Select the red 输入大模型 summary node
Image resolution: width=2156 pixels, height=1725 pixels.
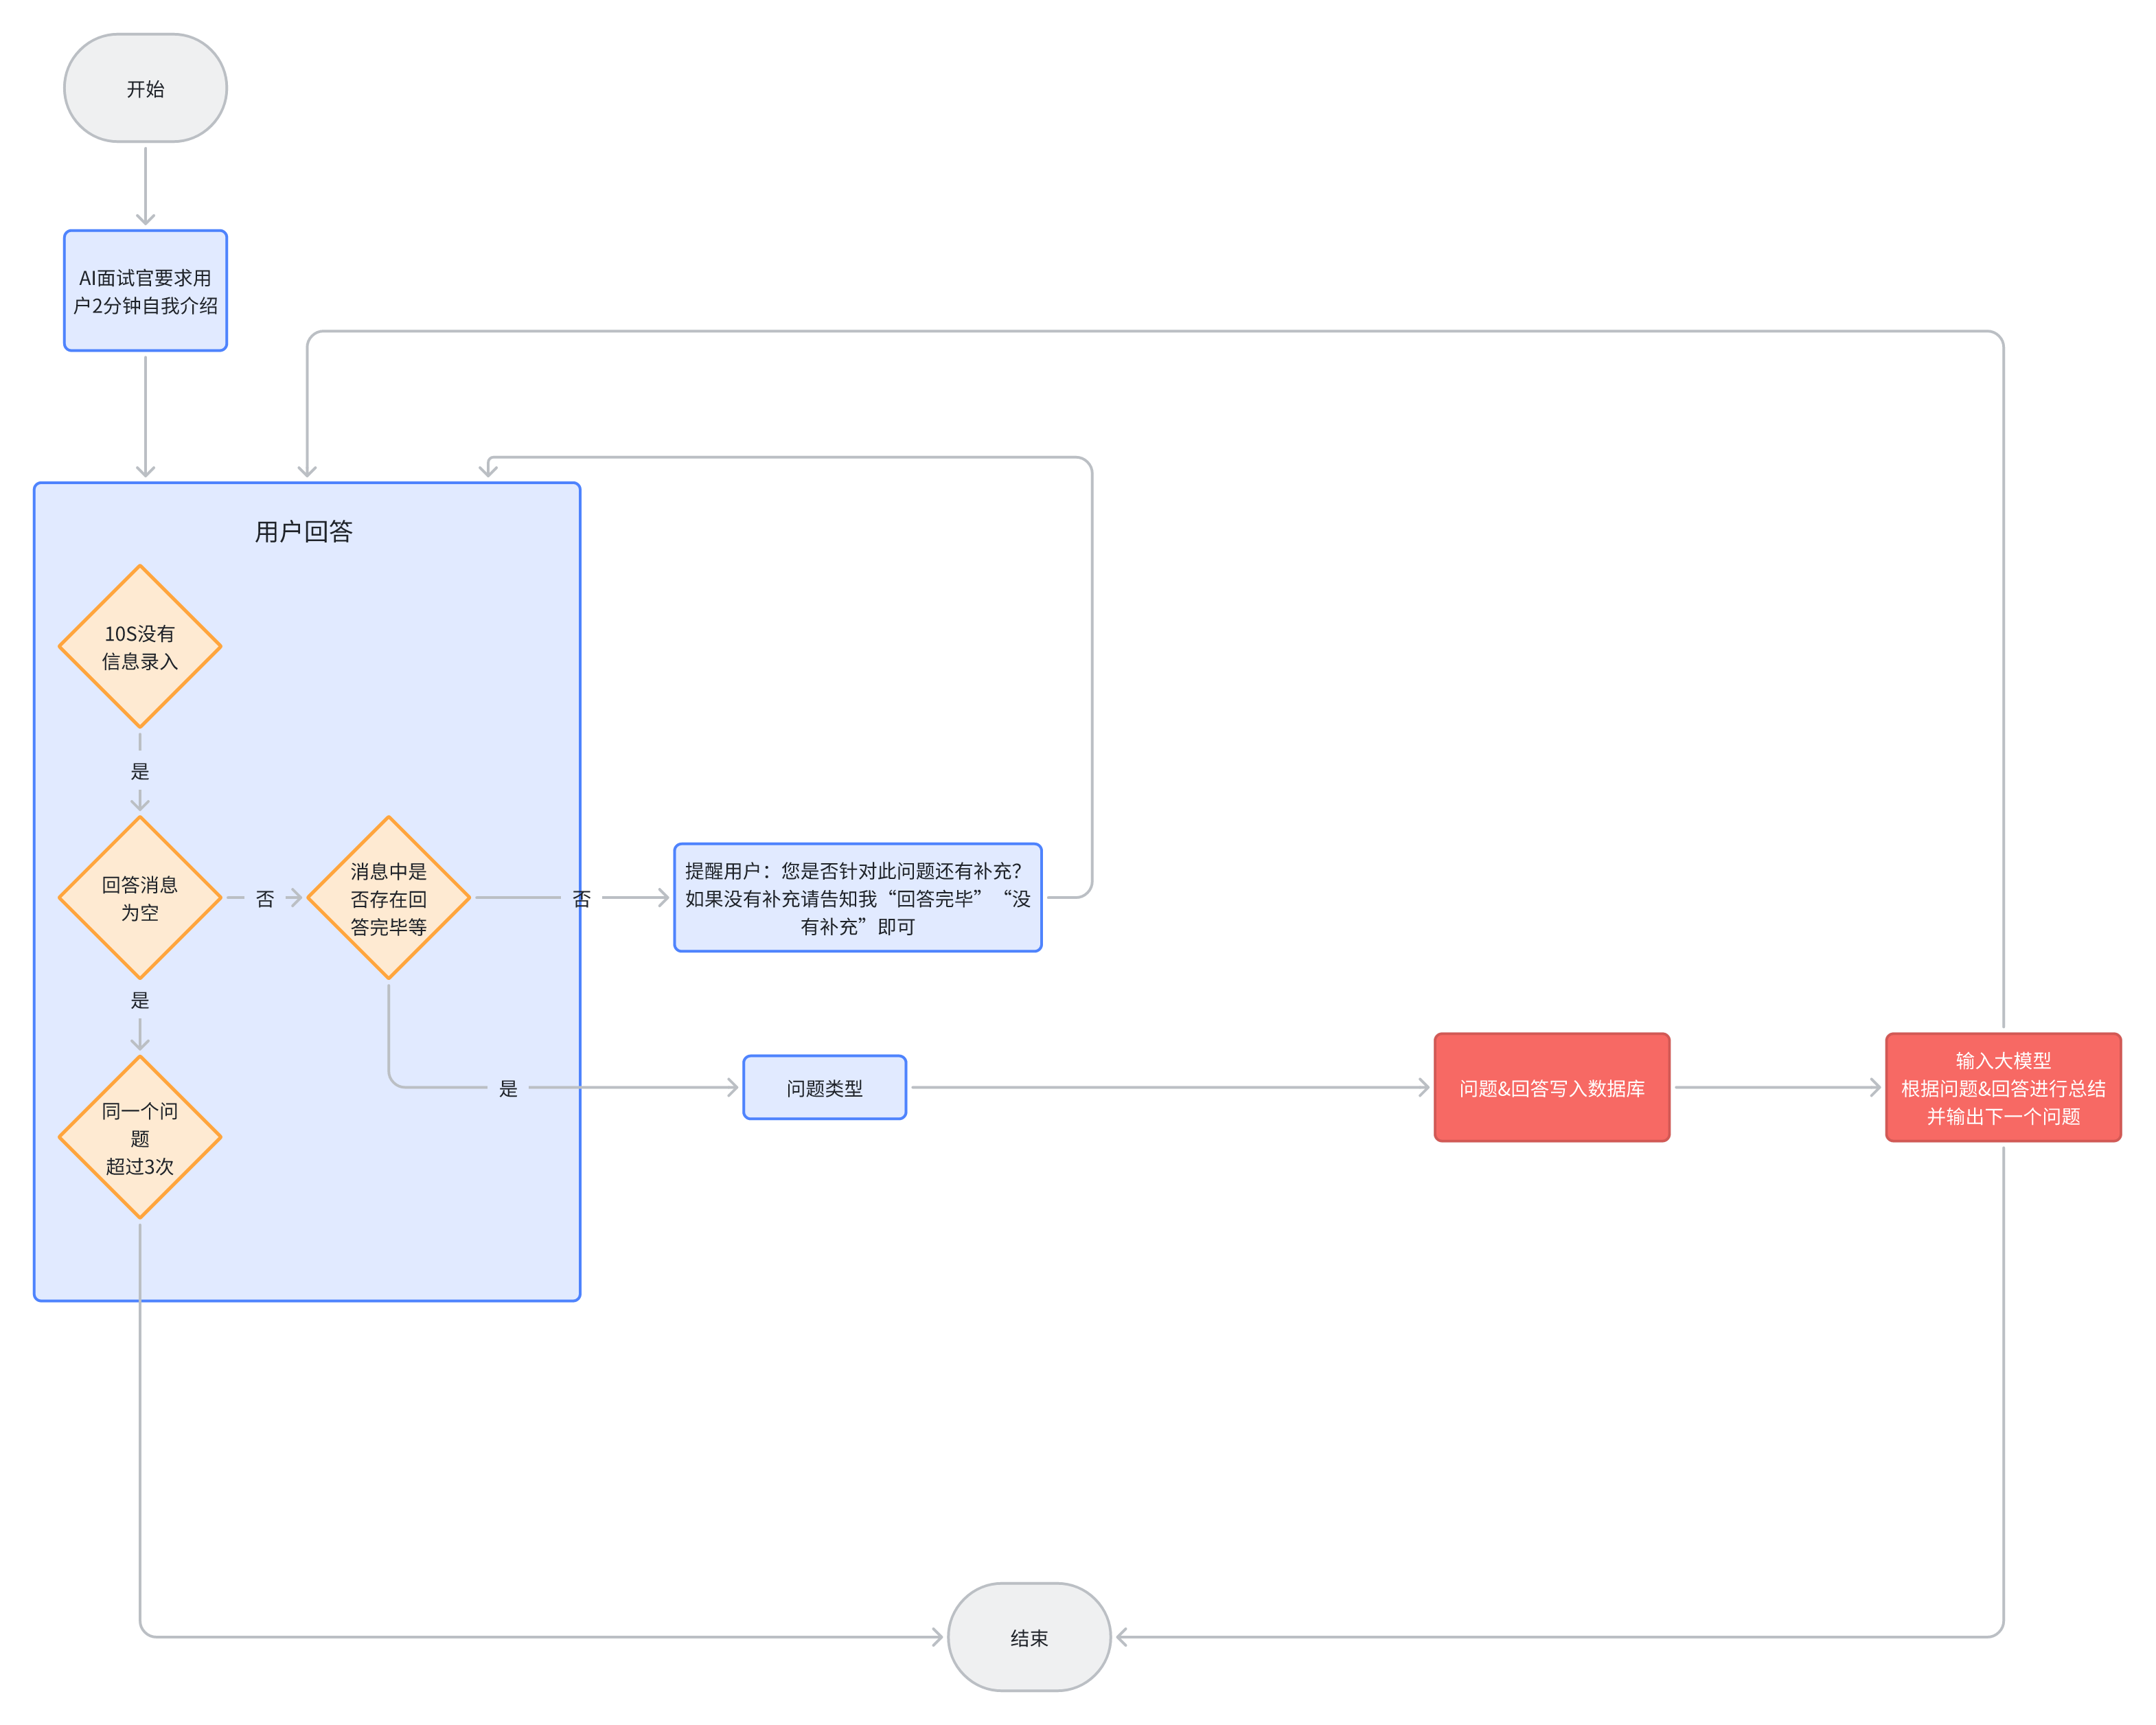click(2003, 1088)
